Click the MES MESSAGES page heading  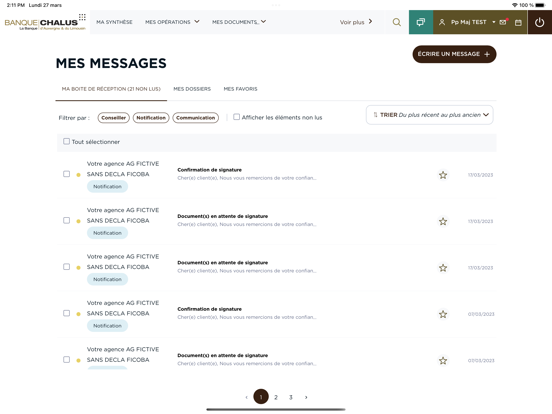111,63
